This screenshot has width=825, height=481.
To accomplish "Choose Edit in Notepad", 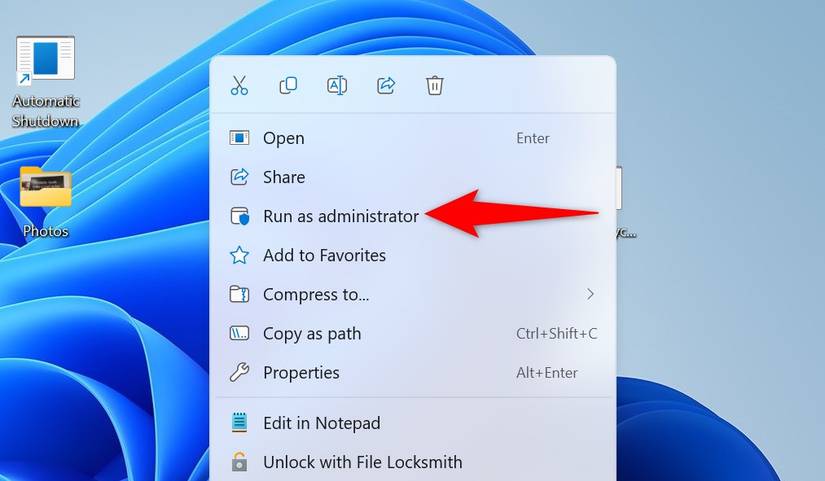I will pos(412,423).
